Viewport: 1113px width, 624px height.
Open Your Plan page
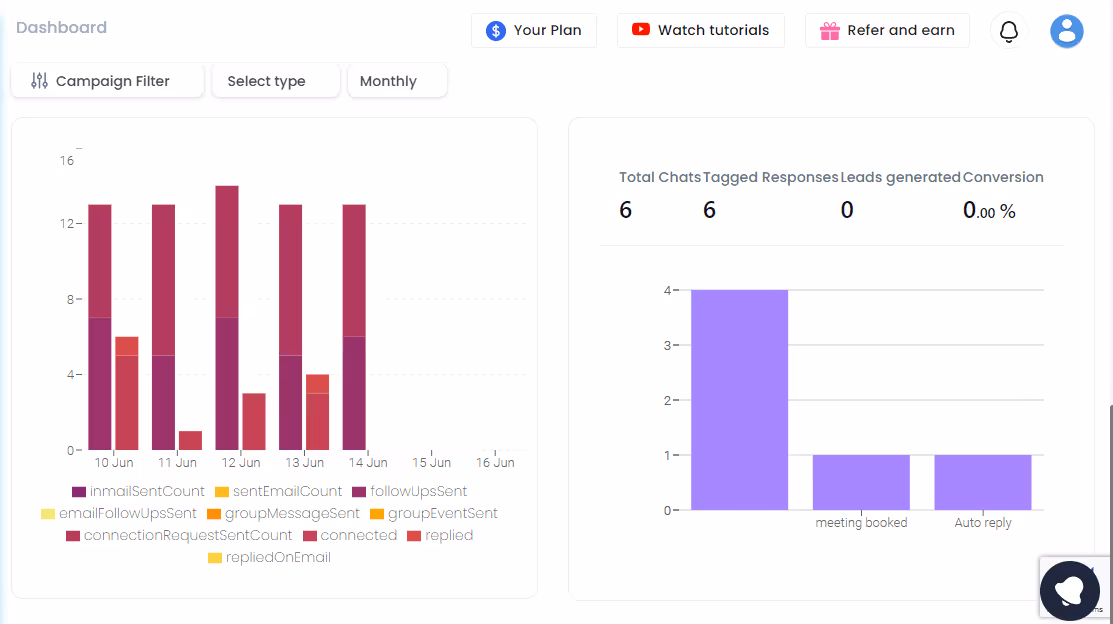(534, 30)
